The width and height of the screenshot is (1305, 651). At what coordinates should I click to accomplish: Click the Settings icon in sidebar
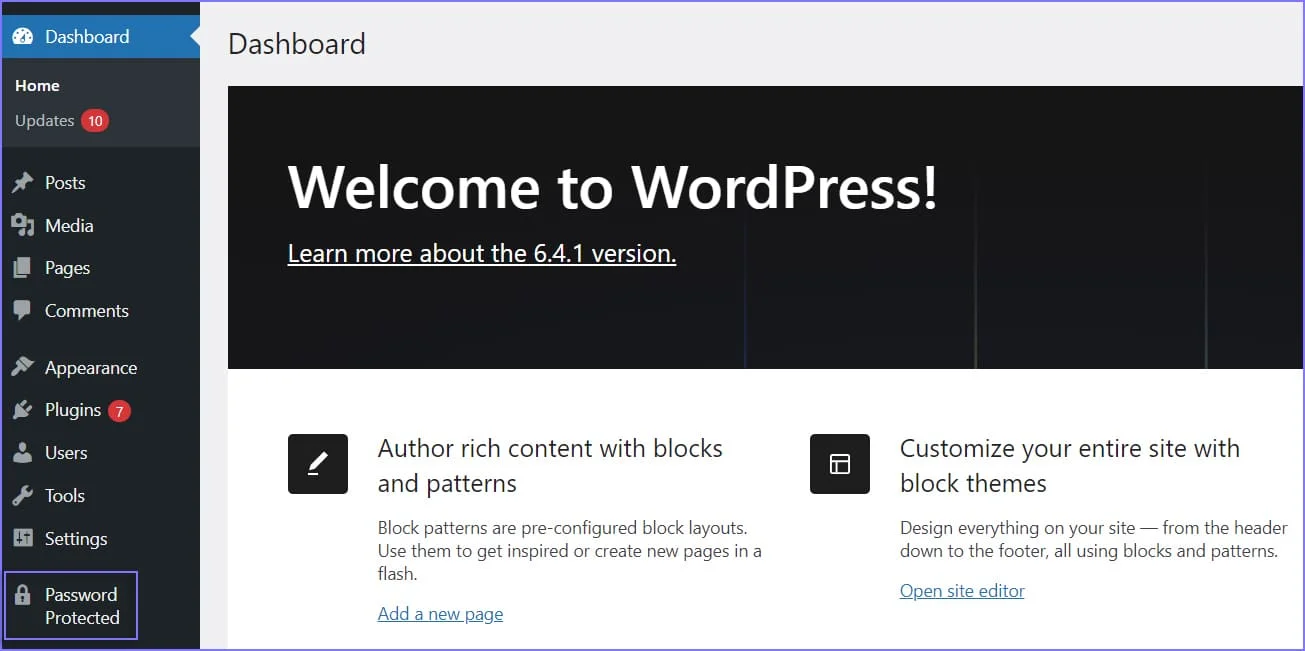pos(24,539)
